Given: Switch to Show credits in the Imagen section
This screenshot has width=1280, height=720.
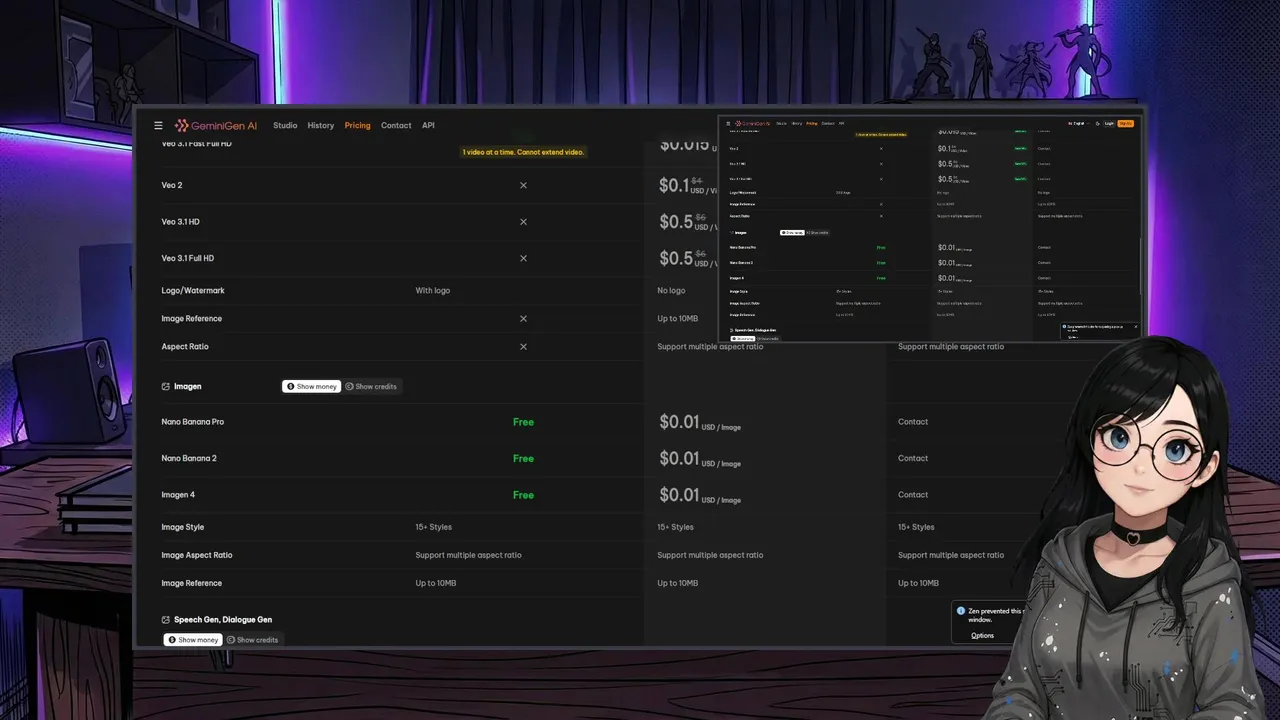Looking at the screenshot, I should pyautogui.click(x=371, y=386).
